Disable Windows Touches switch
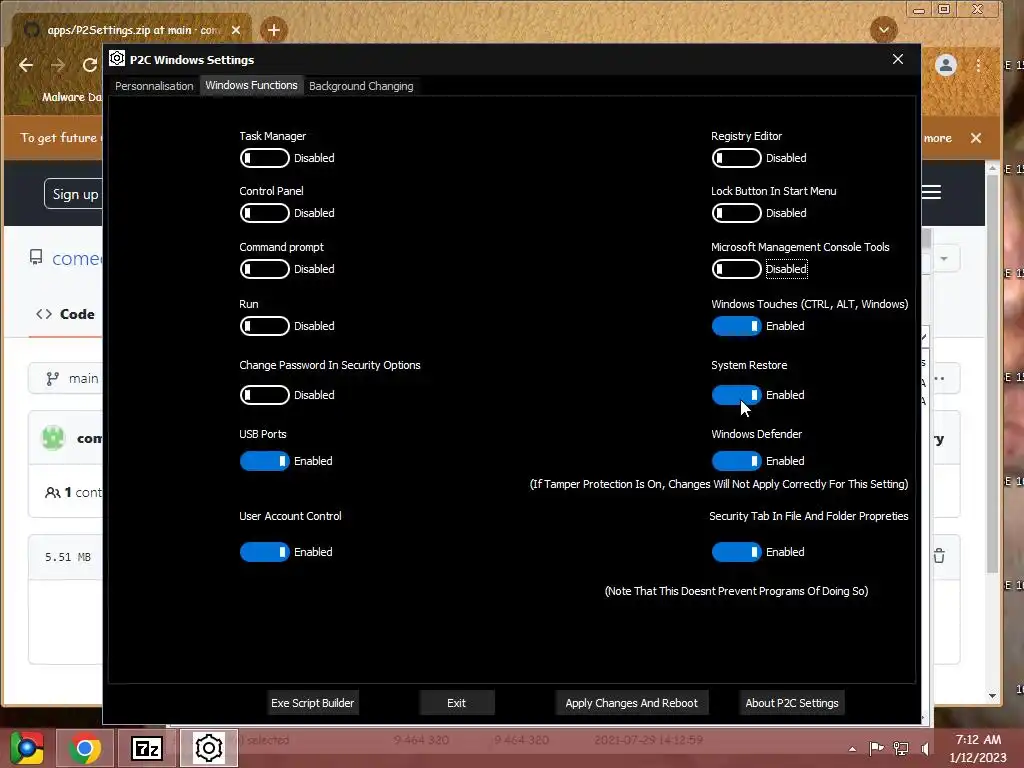This screenshot has height=768, width=1024. [x=736, y=326]
